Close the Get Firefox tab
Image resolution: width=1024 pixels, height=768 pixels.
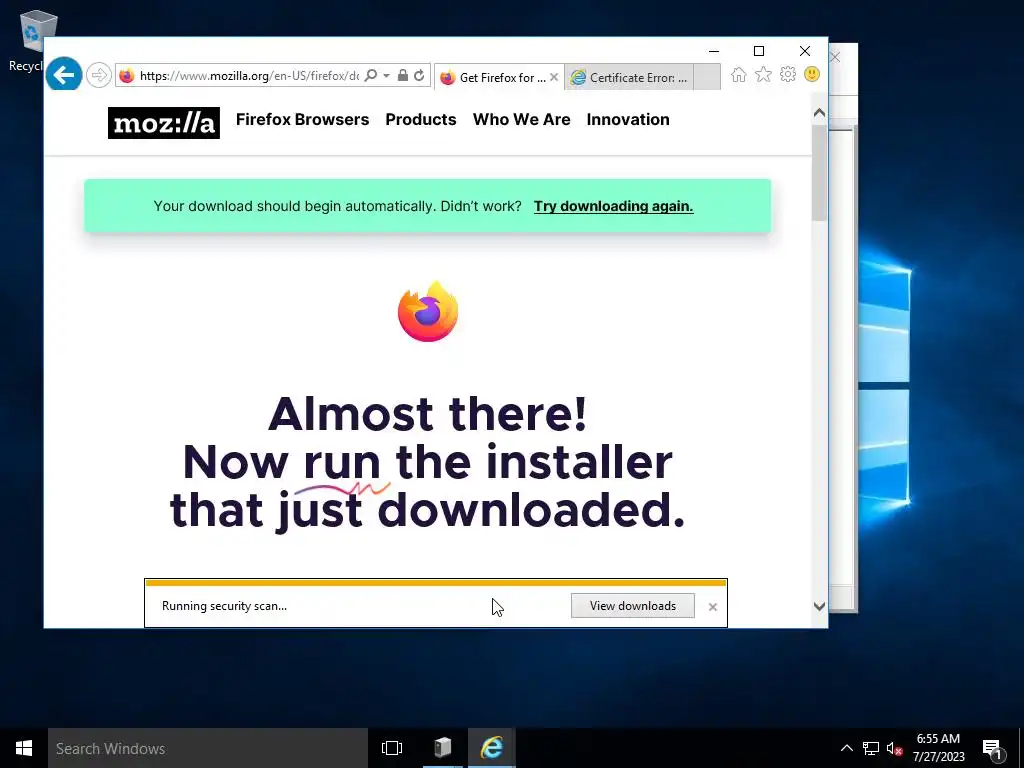tap(554, 77)
